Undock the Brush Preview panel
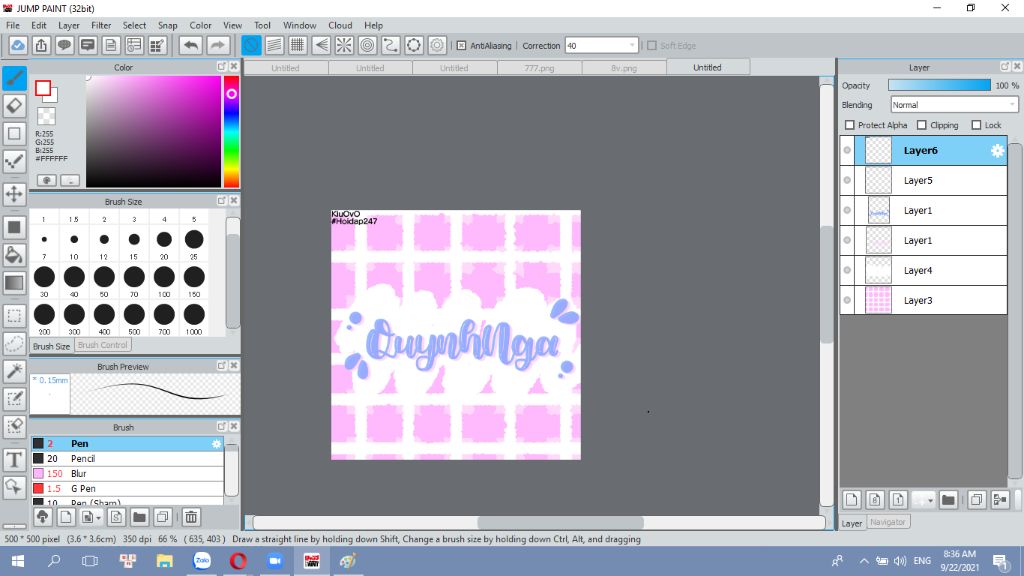The width and height of the screenshot is (1024, 576). pos(221,366)
